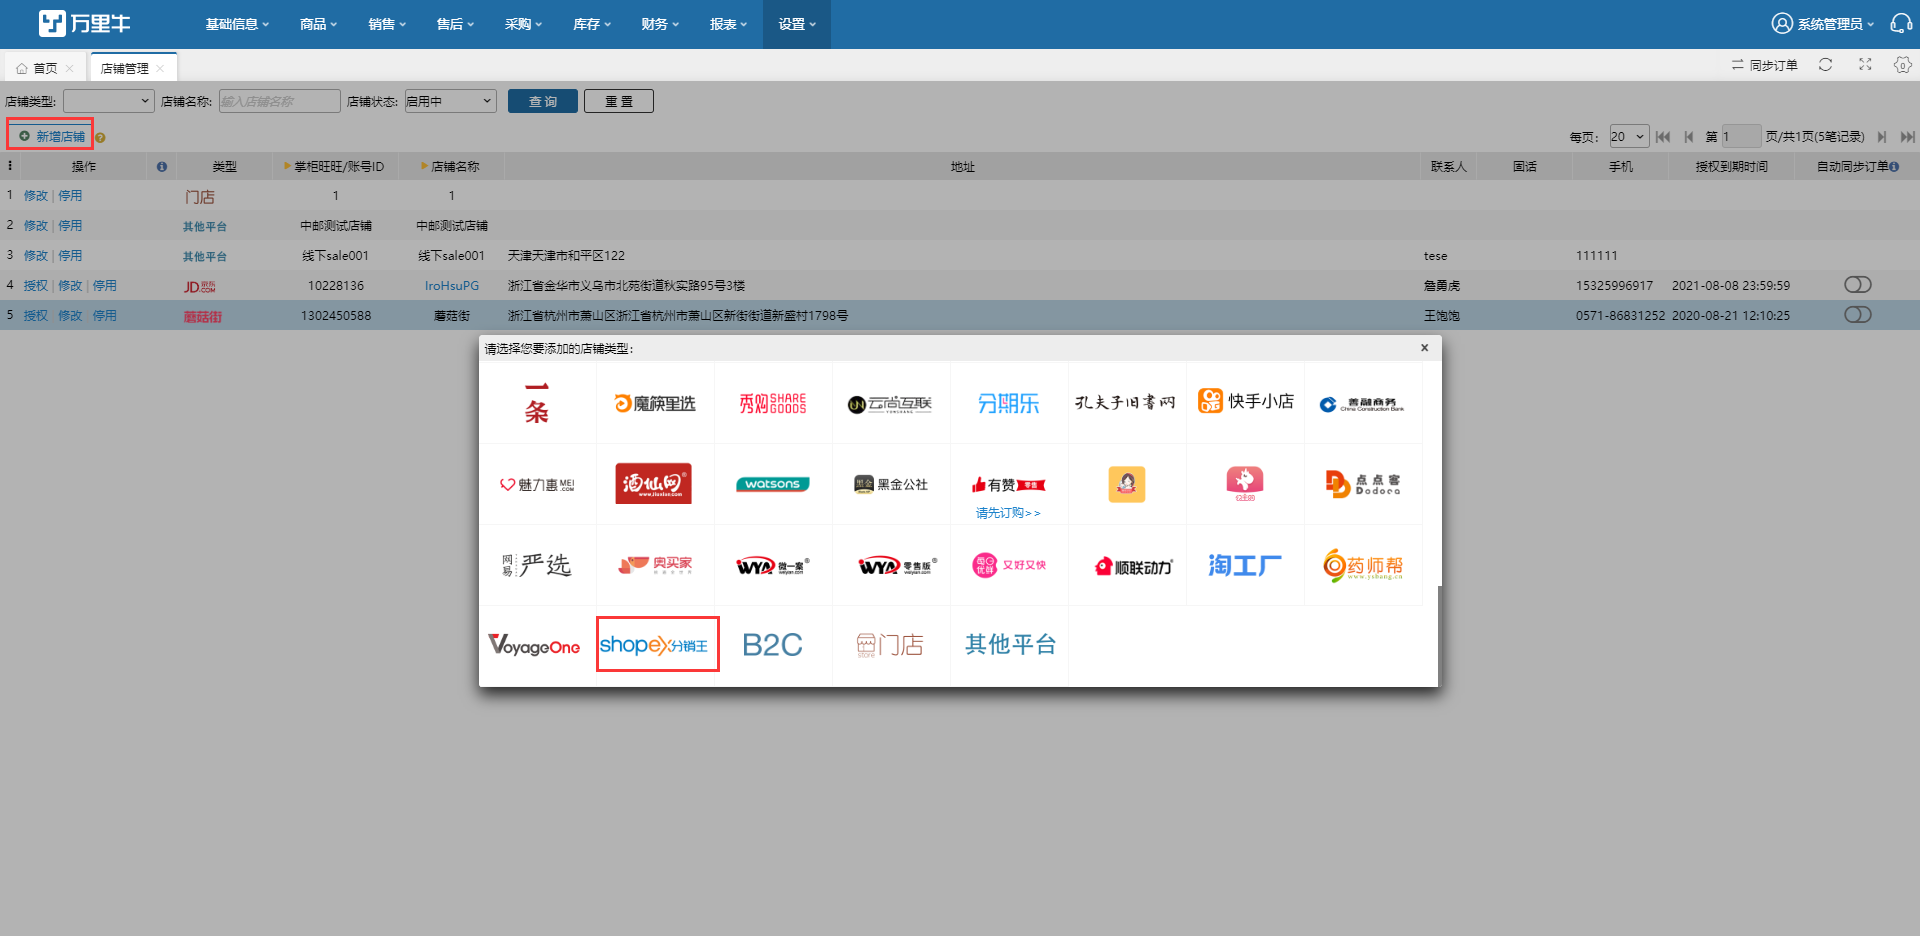The height and width of the screenshot is (937, 1920).
Task: Toggle fullscreen with the expand icon
Action: 1865,64
